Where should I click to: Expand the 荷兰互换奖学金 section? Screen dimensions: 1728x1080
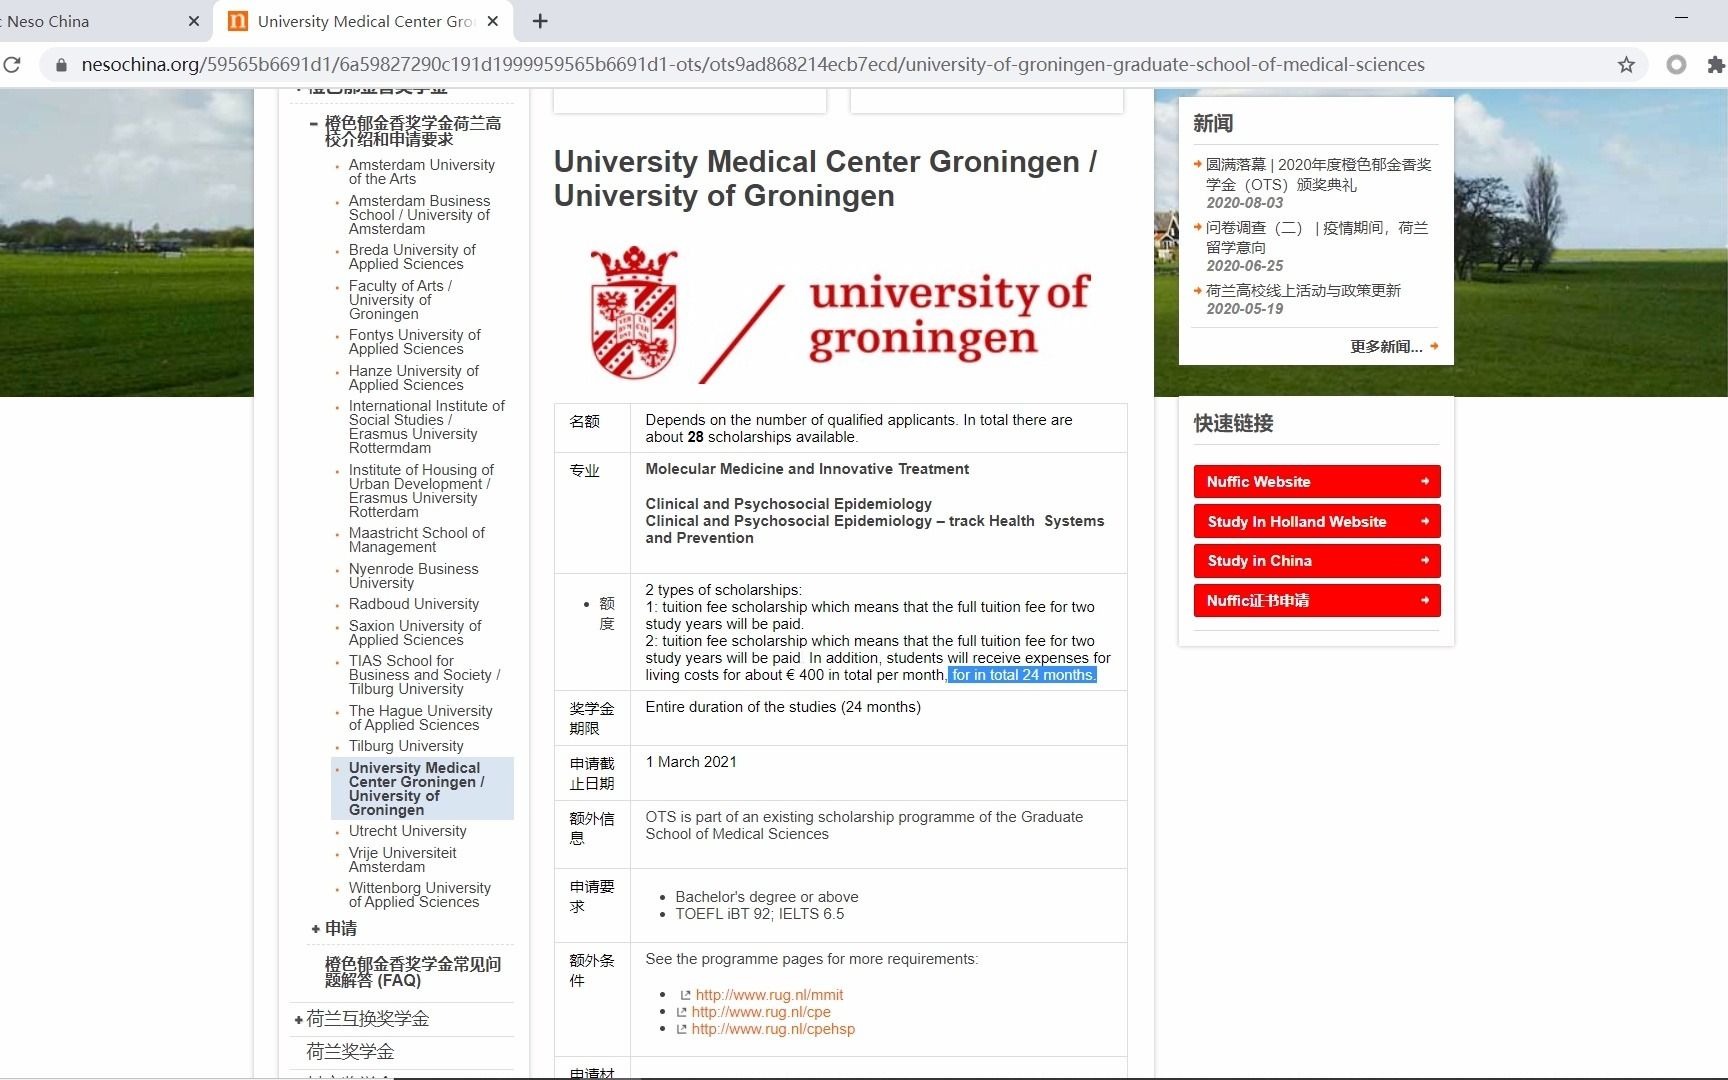(298, 1019)
